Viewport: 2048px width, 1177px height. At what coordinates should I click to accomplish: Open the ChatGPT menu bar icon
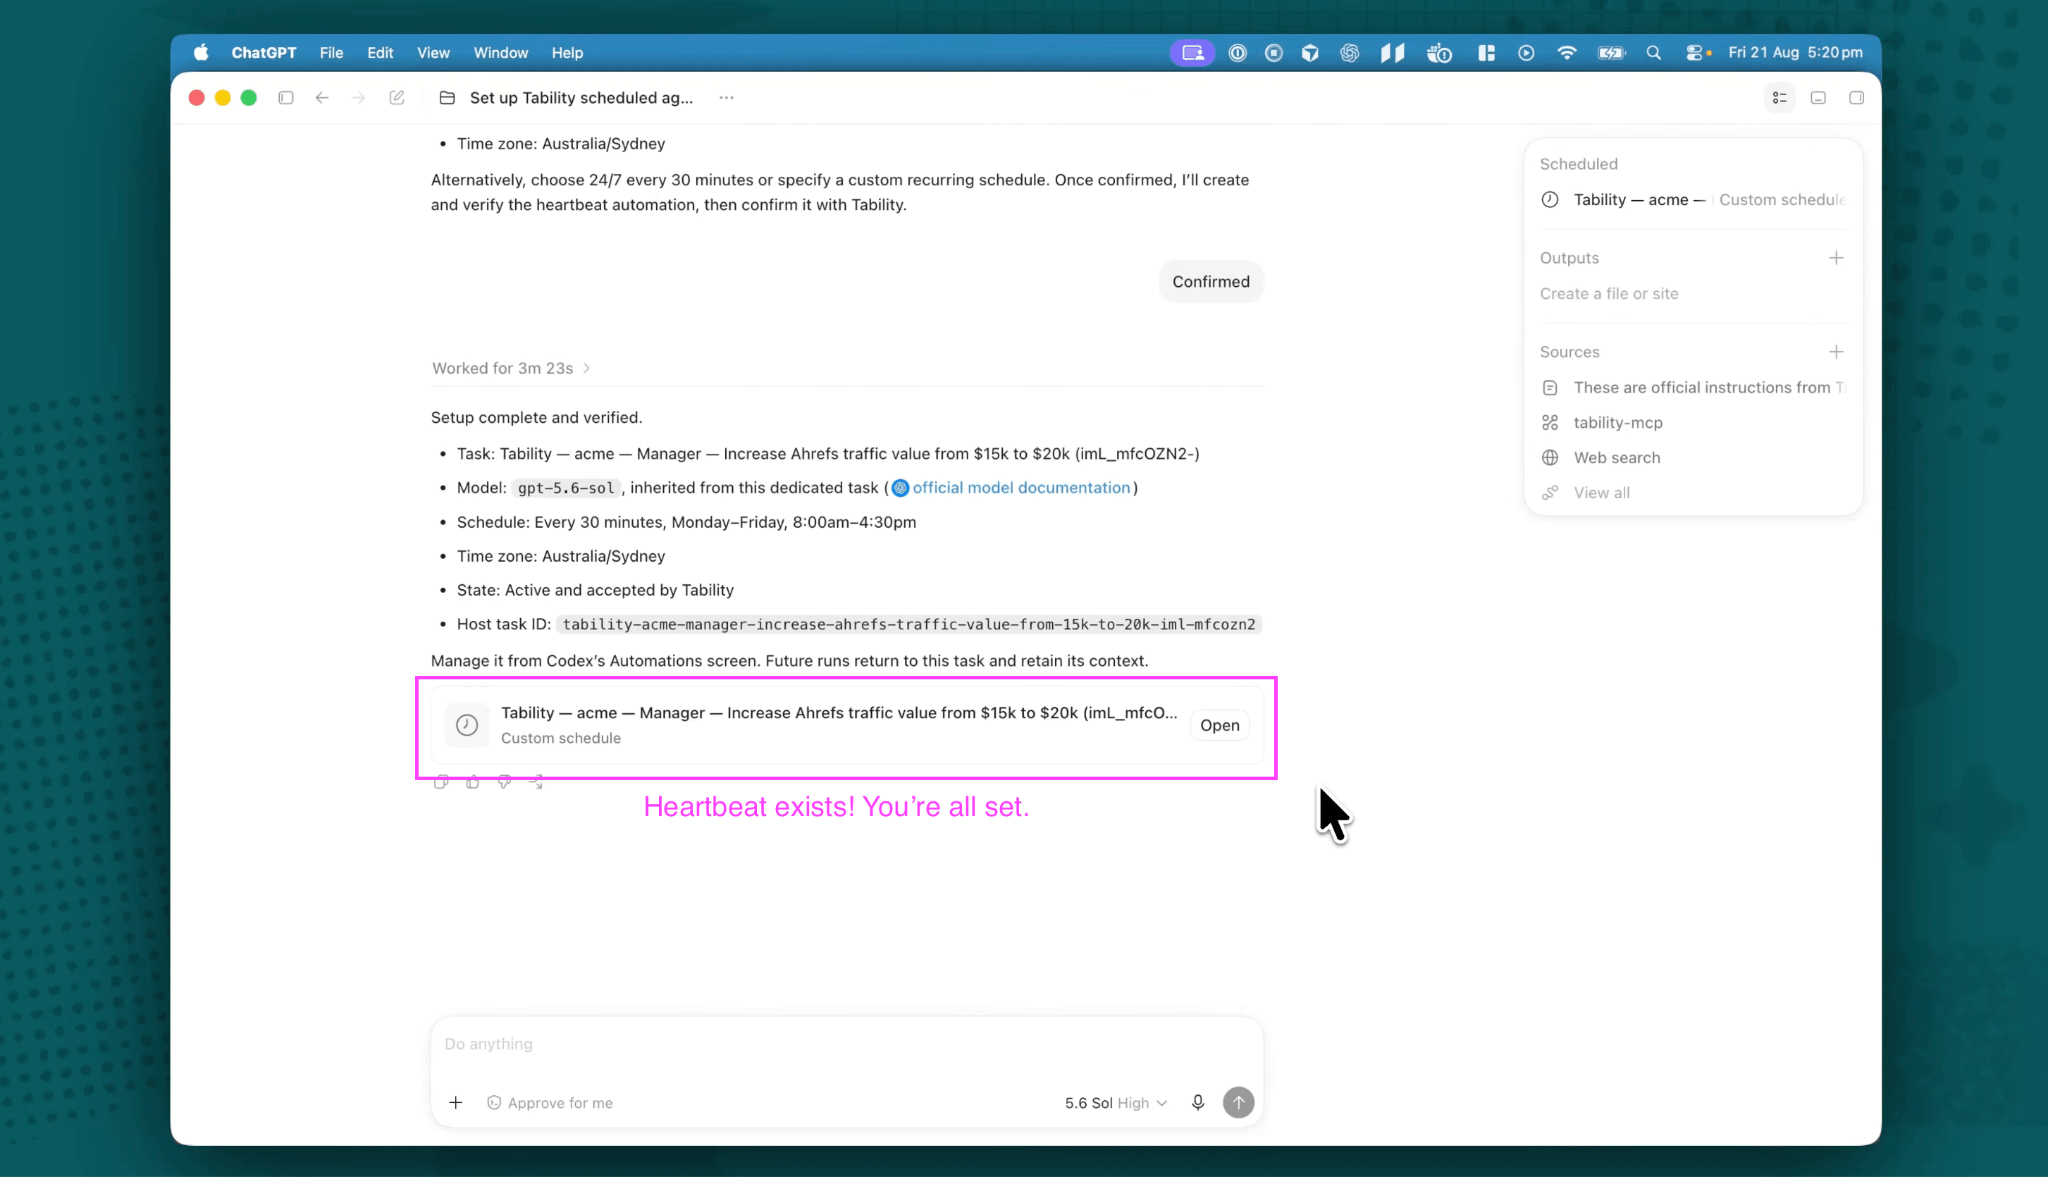pos(1350,53)
